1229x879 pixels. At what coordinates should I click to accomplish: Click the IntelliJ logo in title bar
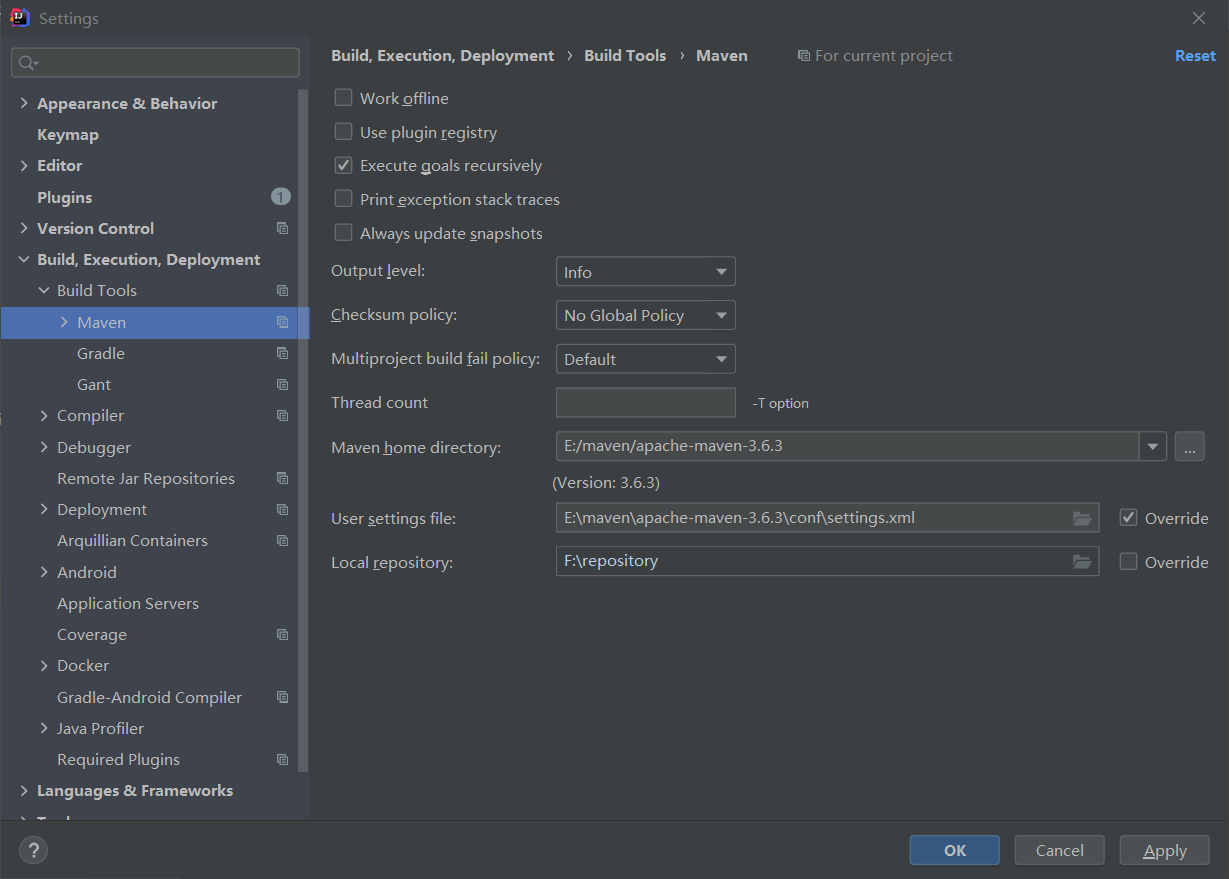[19, 17]
